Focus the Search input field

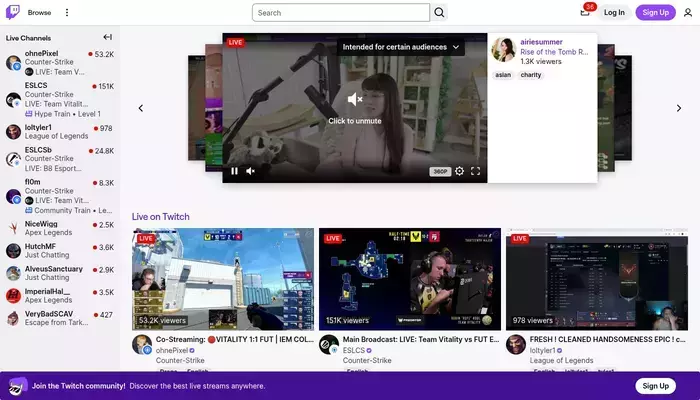coord(341,12)
